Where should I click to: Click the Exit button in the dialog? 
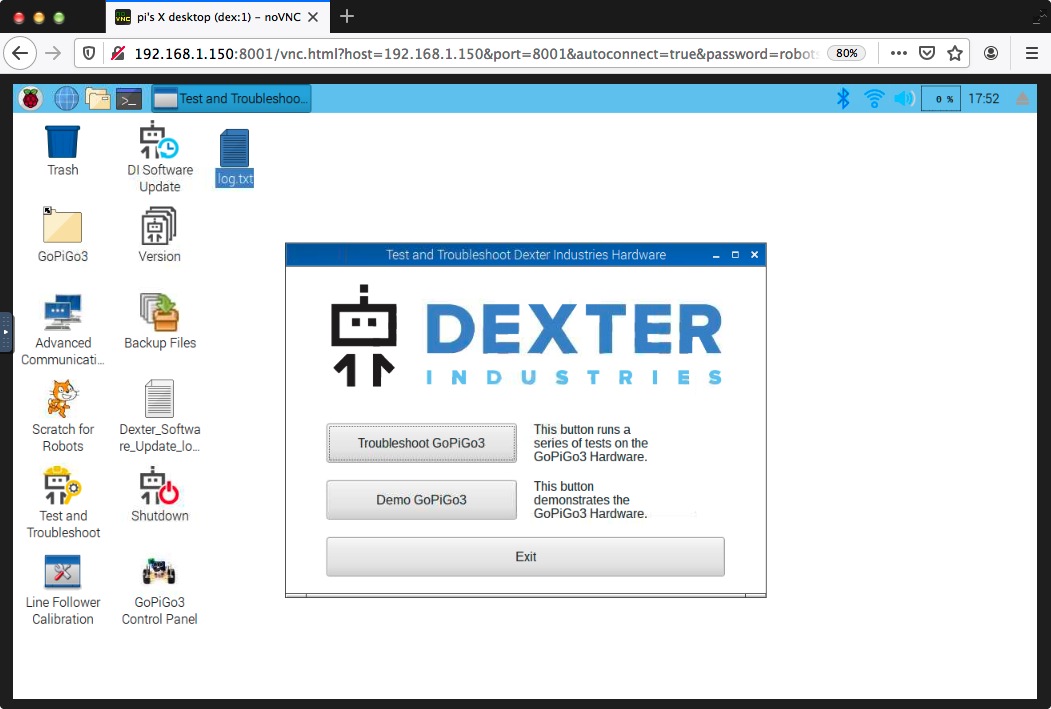tap(525, 557)
